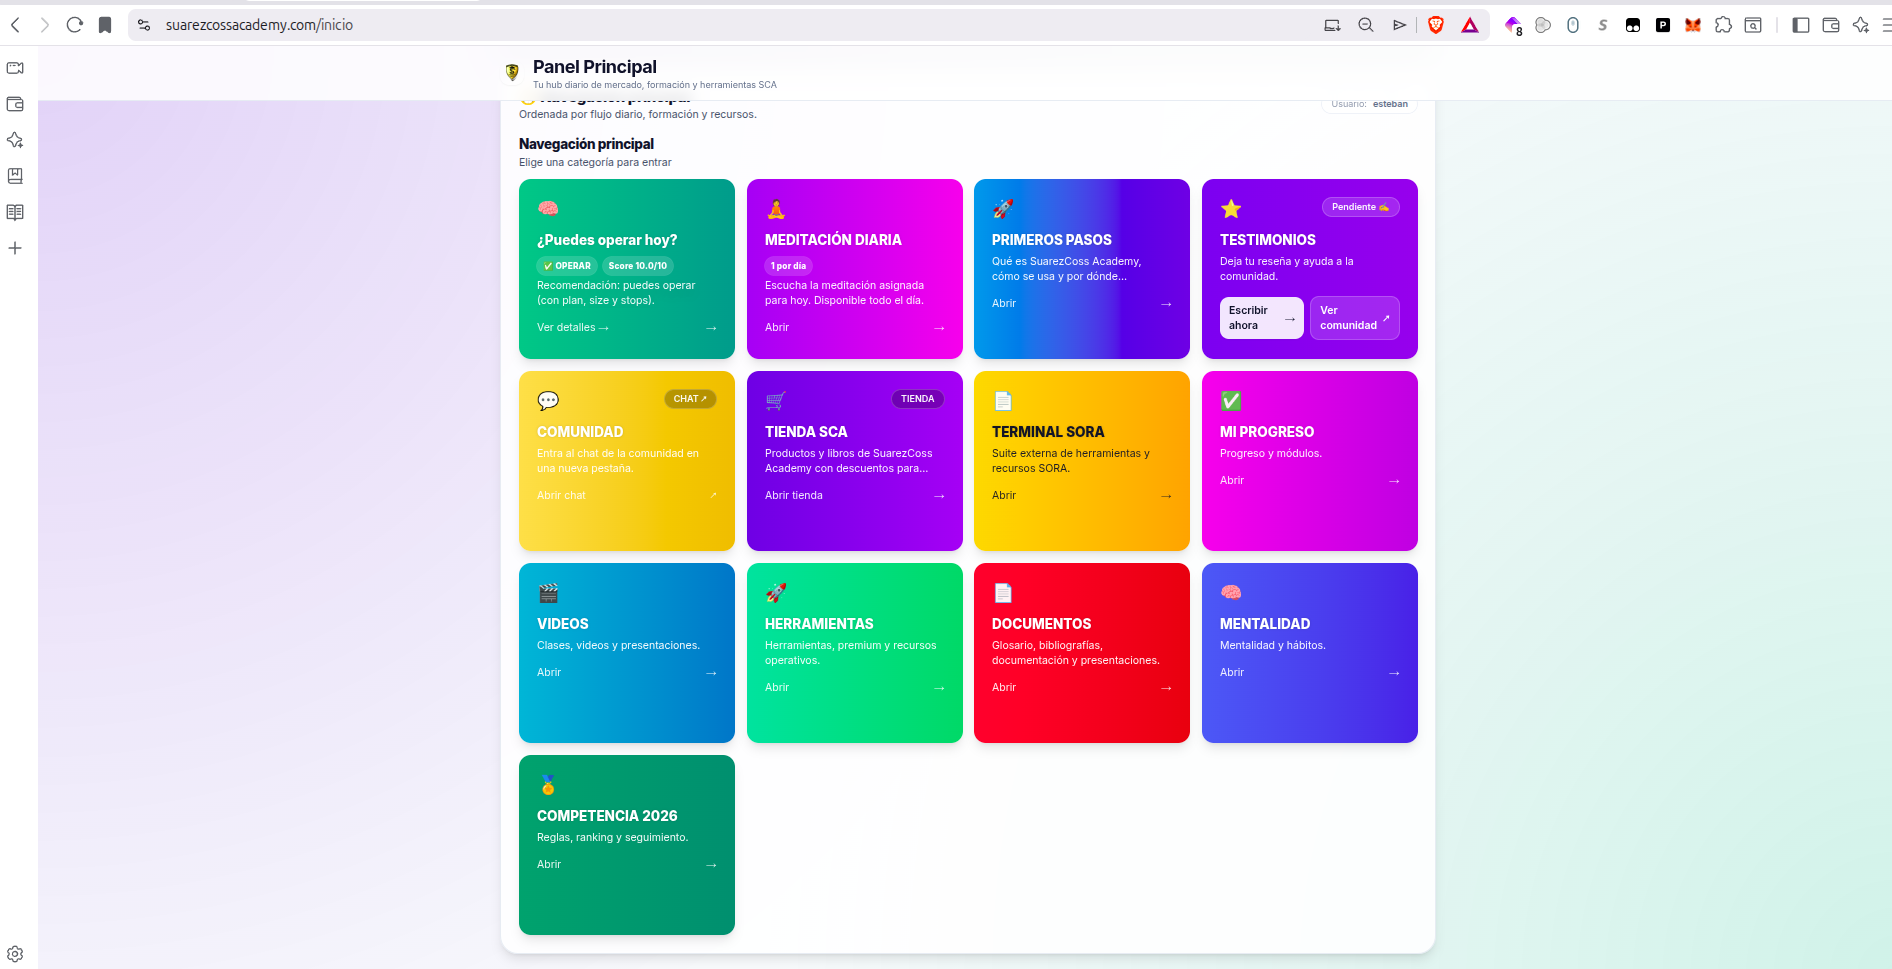1892x969 pixels.
Task: Open the reading list sidebar icon
Action: 15,212
